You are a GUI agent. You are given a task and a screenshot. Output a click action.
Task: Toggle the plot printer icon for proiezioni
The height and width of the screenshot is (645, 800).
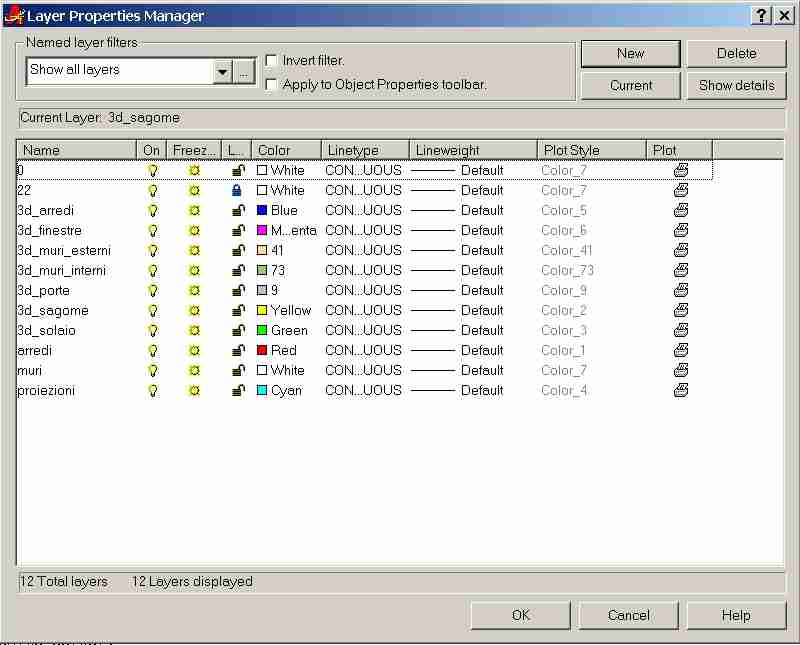(681, 391)
